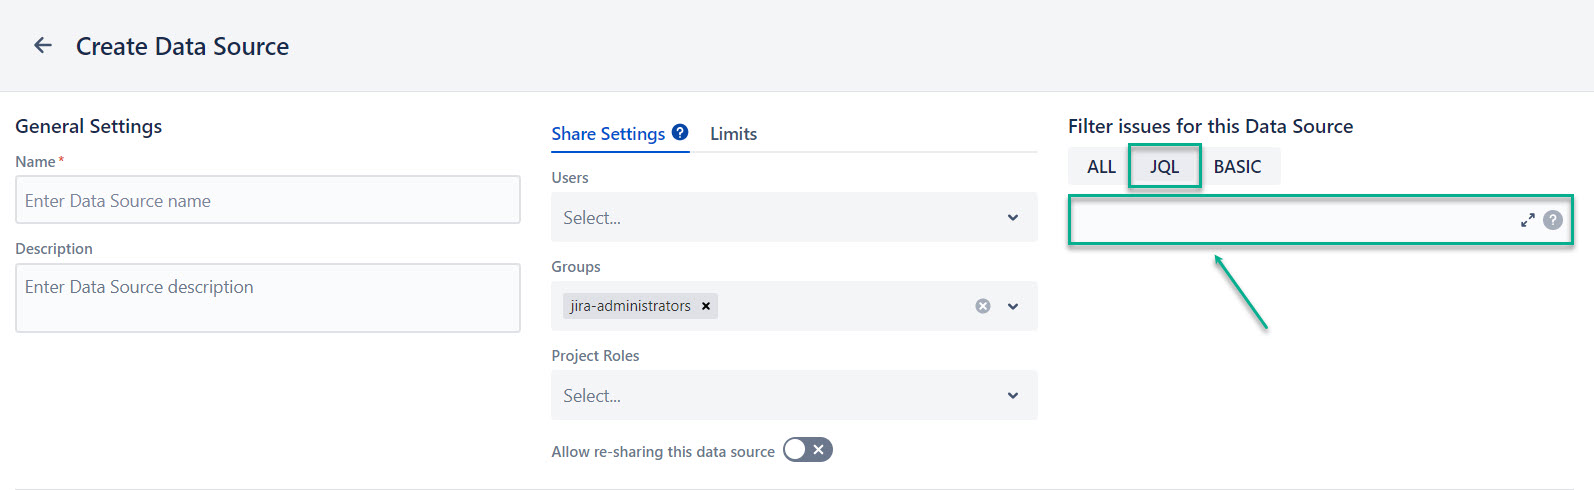Screen dimensions: 1594x490
Task: Switch to BASIC filter mode
Action: [x=1237, y=167]
